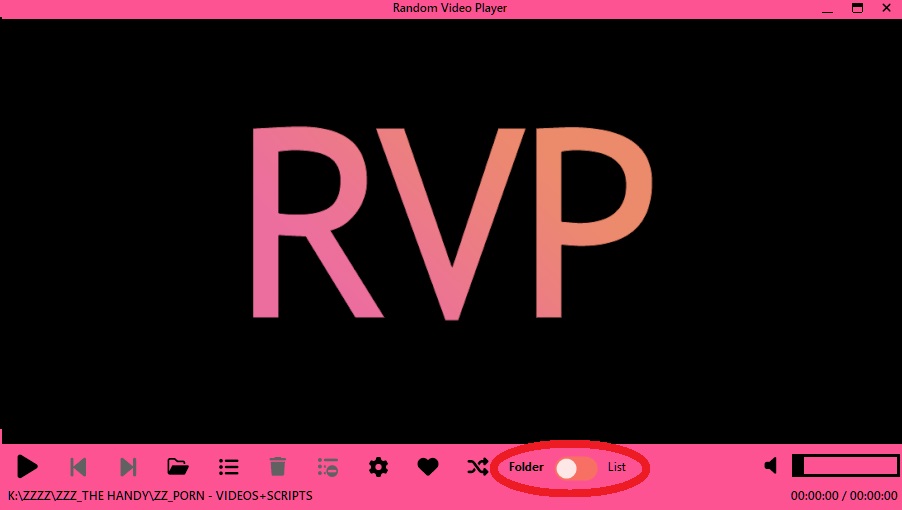Skip to the next video
The width and height of the screenshot is (902, 510).
coord(128,466)
